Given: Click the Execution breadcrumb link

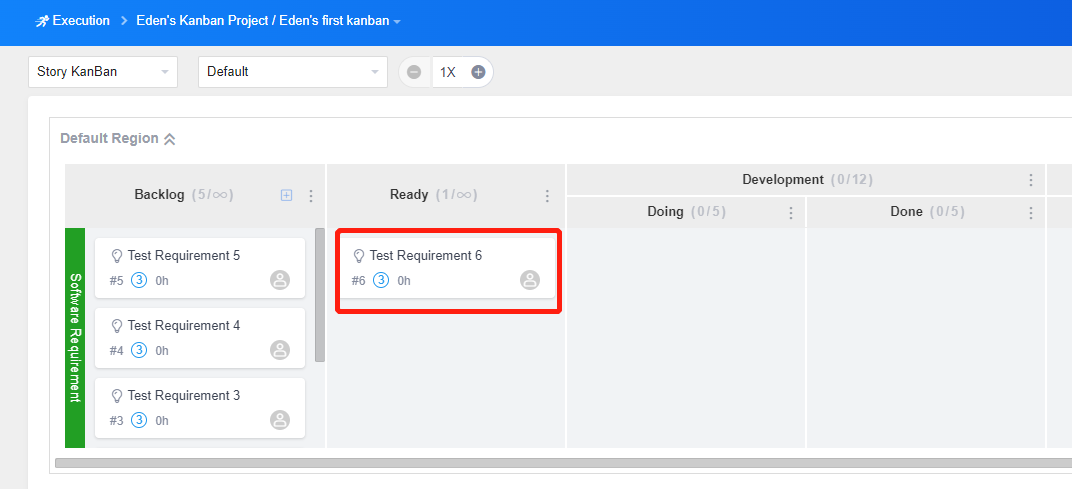Looking at the screenshot, I should click(80, 21).
